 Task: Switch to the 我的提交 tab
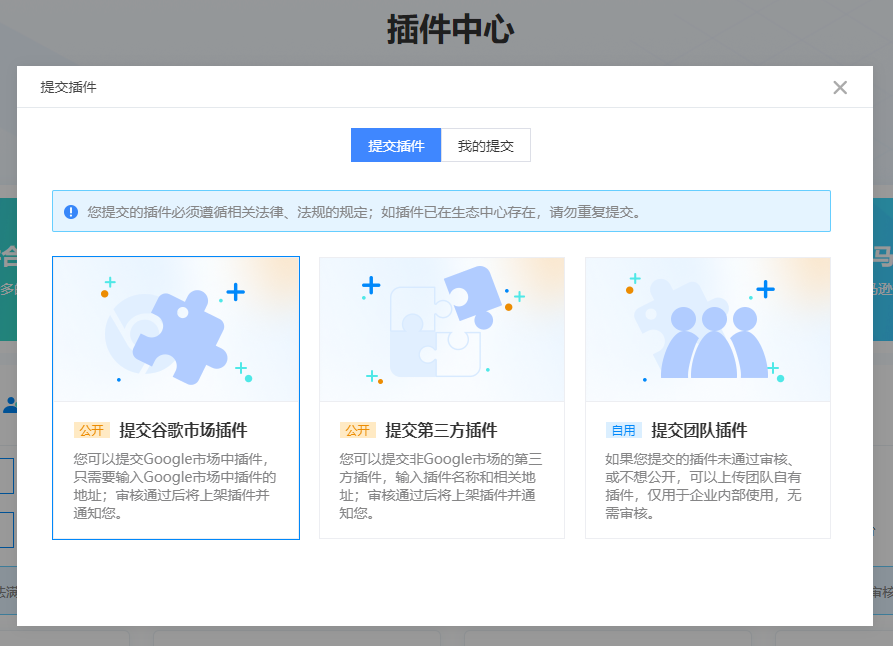coord(485,146)
